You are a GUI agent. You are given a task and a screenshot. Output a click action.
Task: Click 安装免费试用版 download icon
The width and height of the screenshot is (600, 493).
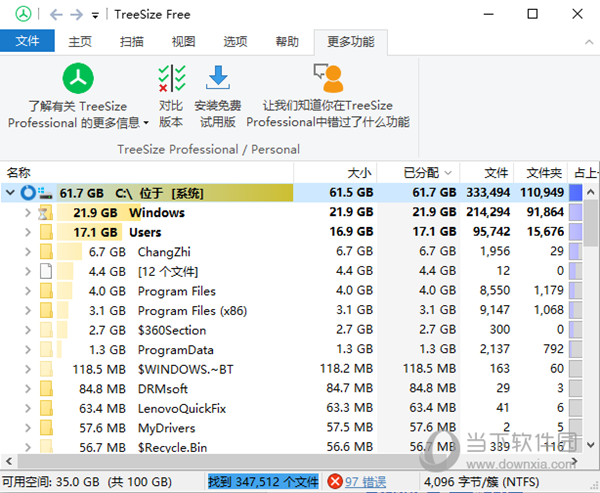[x=218, y=78]
